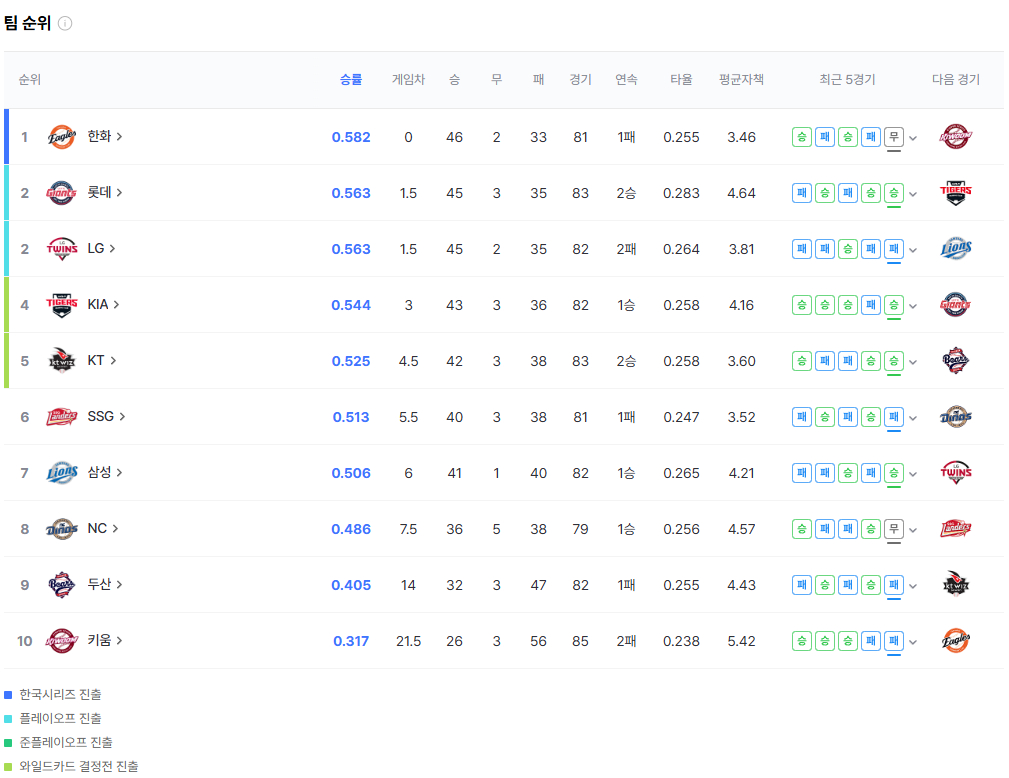This screenshot has width=1009, height=778.
Task: Open the NC team name link
Action: tap(103, 529)
